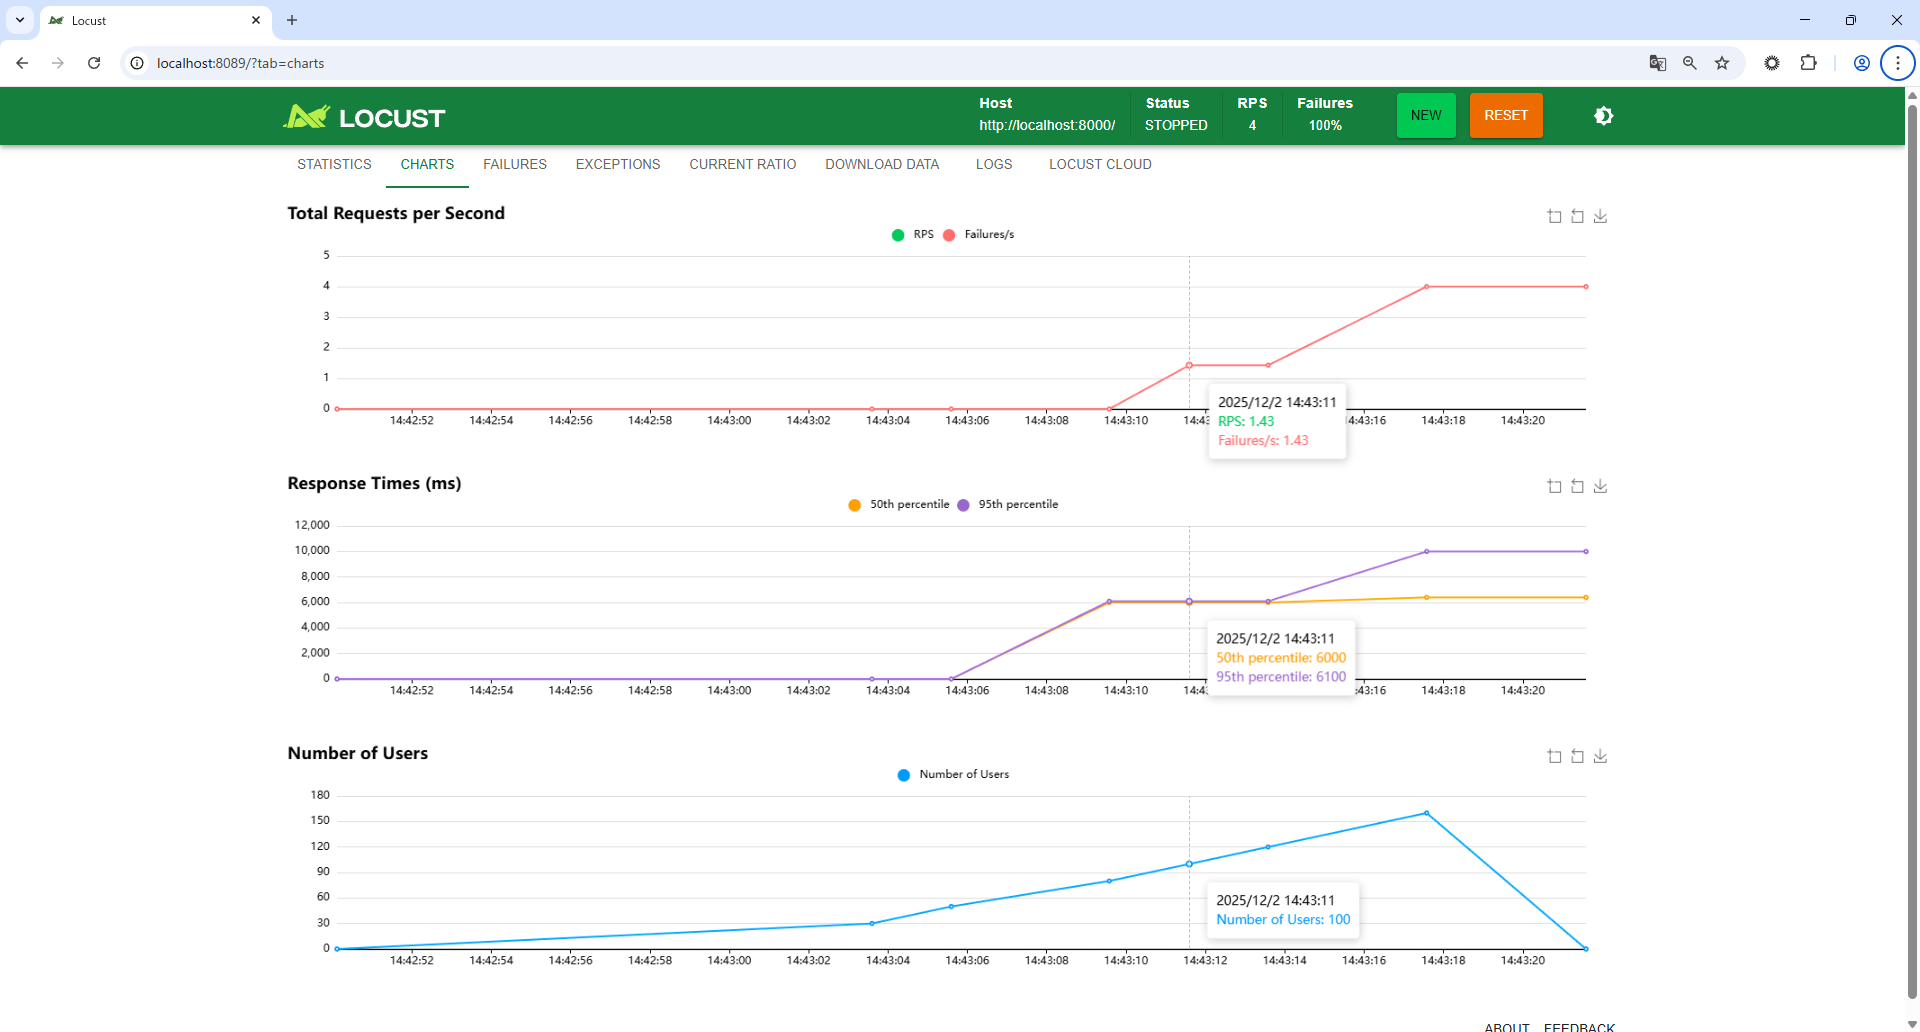The height and width of the screenshot is (1032, 1920).
Task: Click the Google Translate icon in the address bar
Action: pyautogui.click(x=1657, y=62)
